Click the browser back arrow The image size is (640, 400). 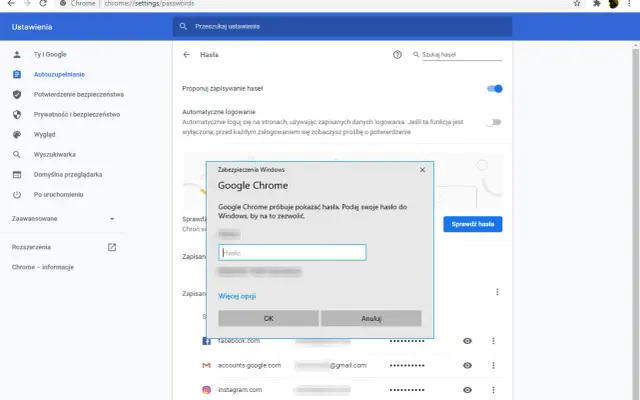11,3
